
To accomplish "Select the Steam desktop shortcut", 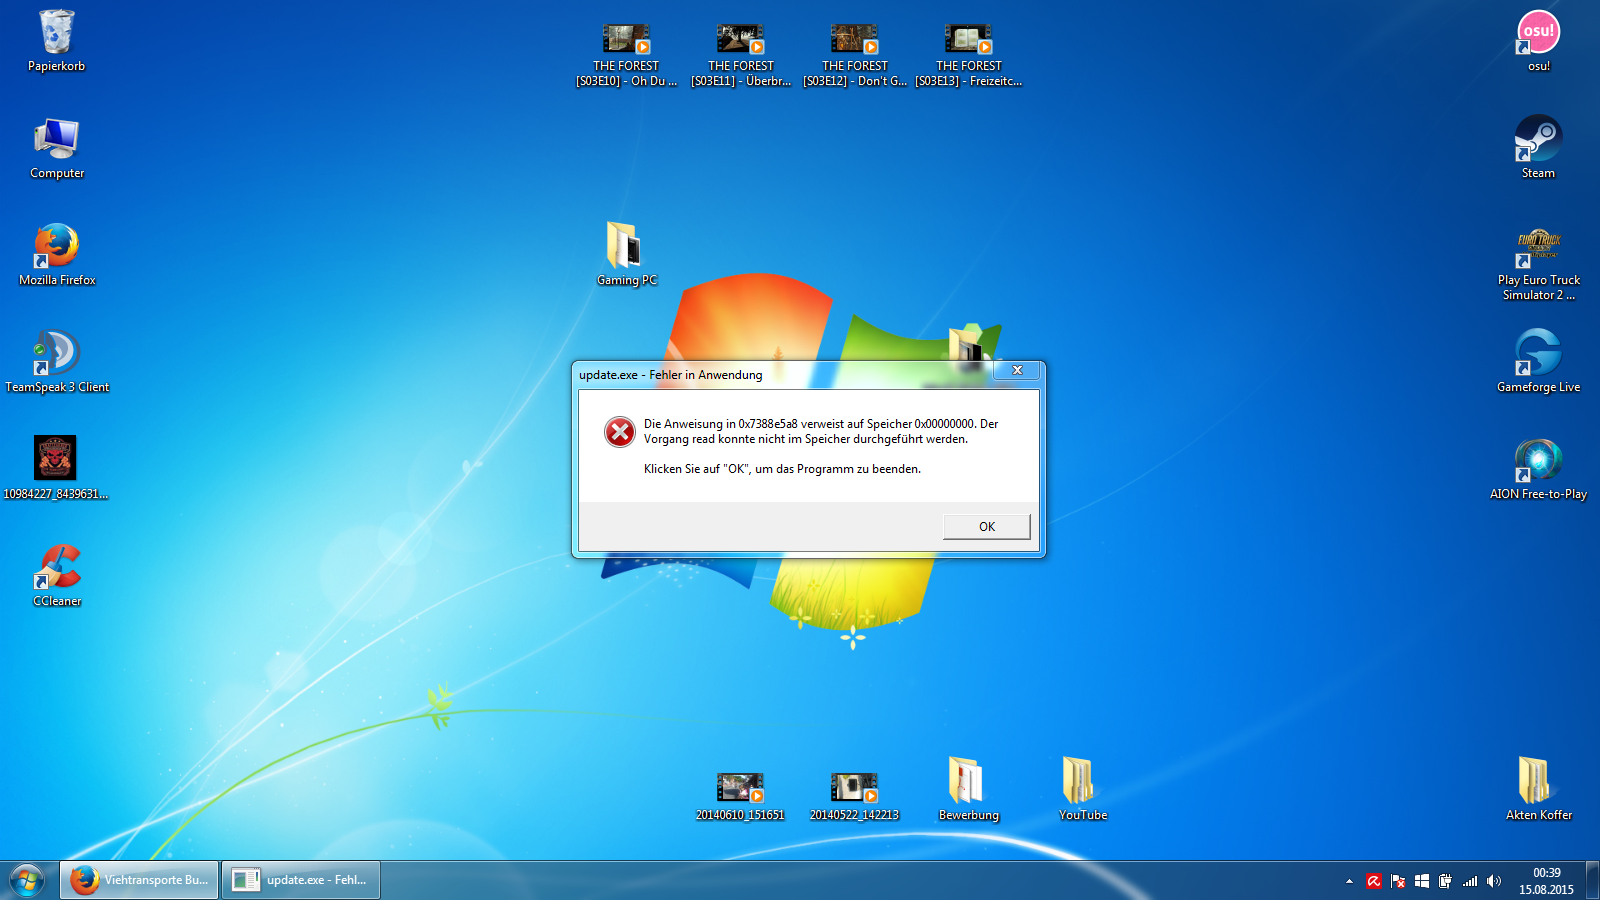I will (x=1538, y=148).
